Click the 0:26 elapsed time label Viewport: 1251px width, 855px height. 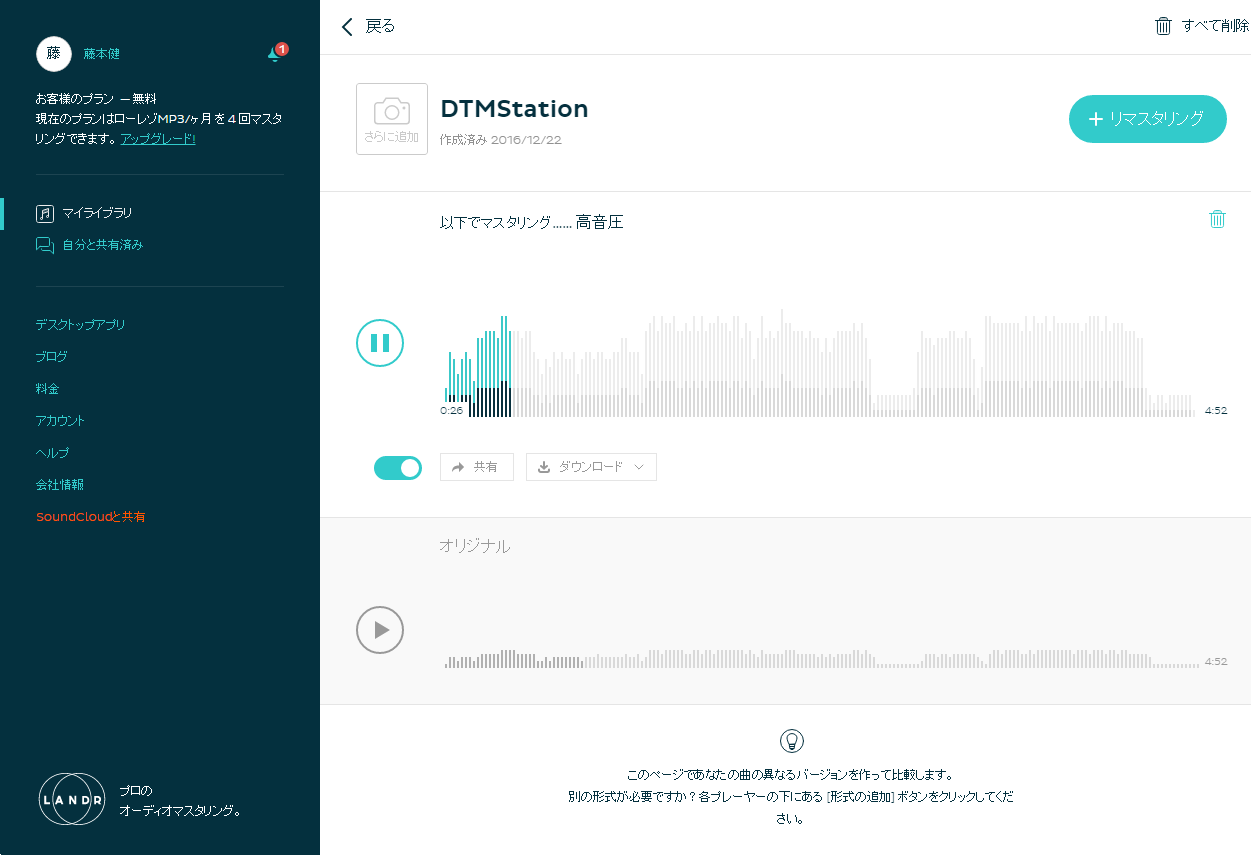point(451,410)
